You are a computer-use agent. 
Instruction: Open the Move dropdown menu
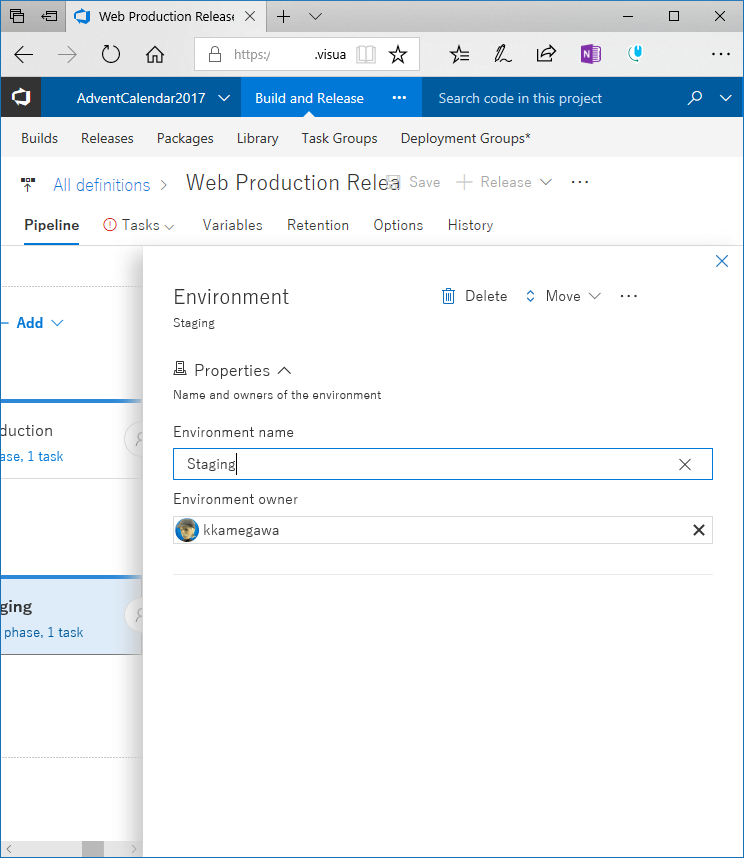[x=563, y=296]
